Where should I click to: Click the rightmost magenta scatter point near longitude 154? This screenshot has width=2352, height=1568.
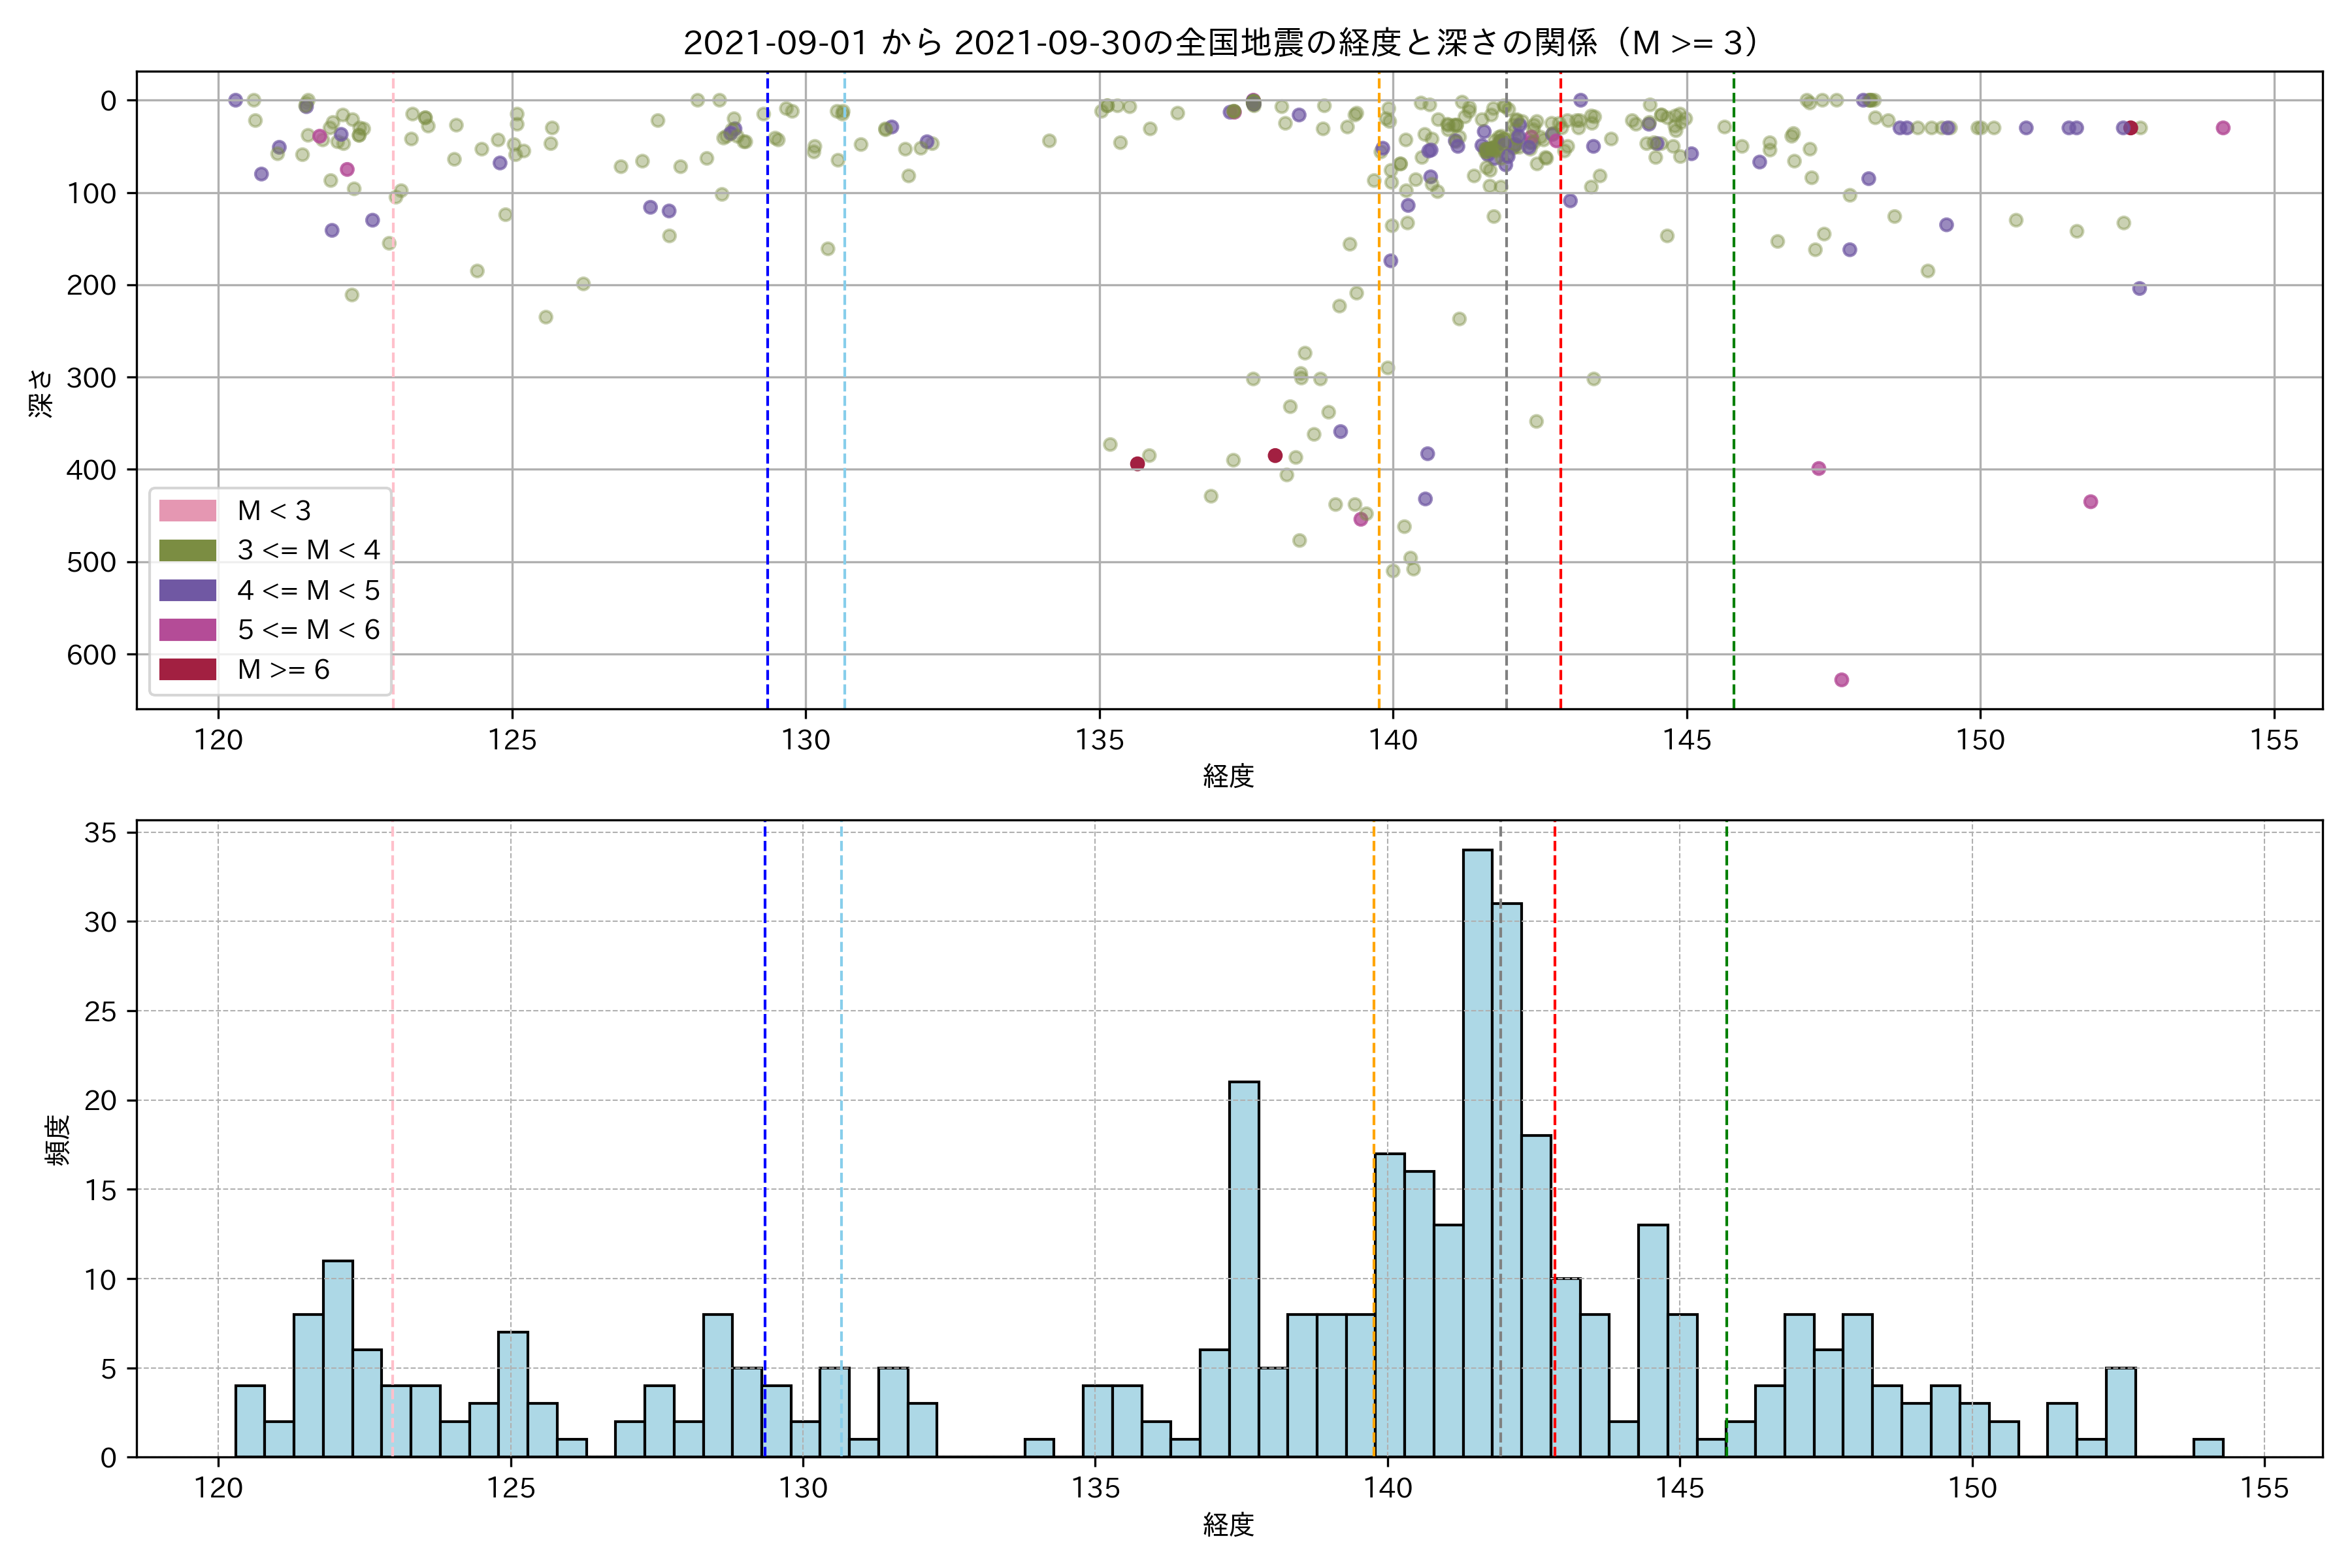[x=2223, y=128]
